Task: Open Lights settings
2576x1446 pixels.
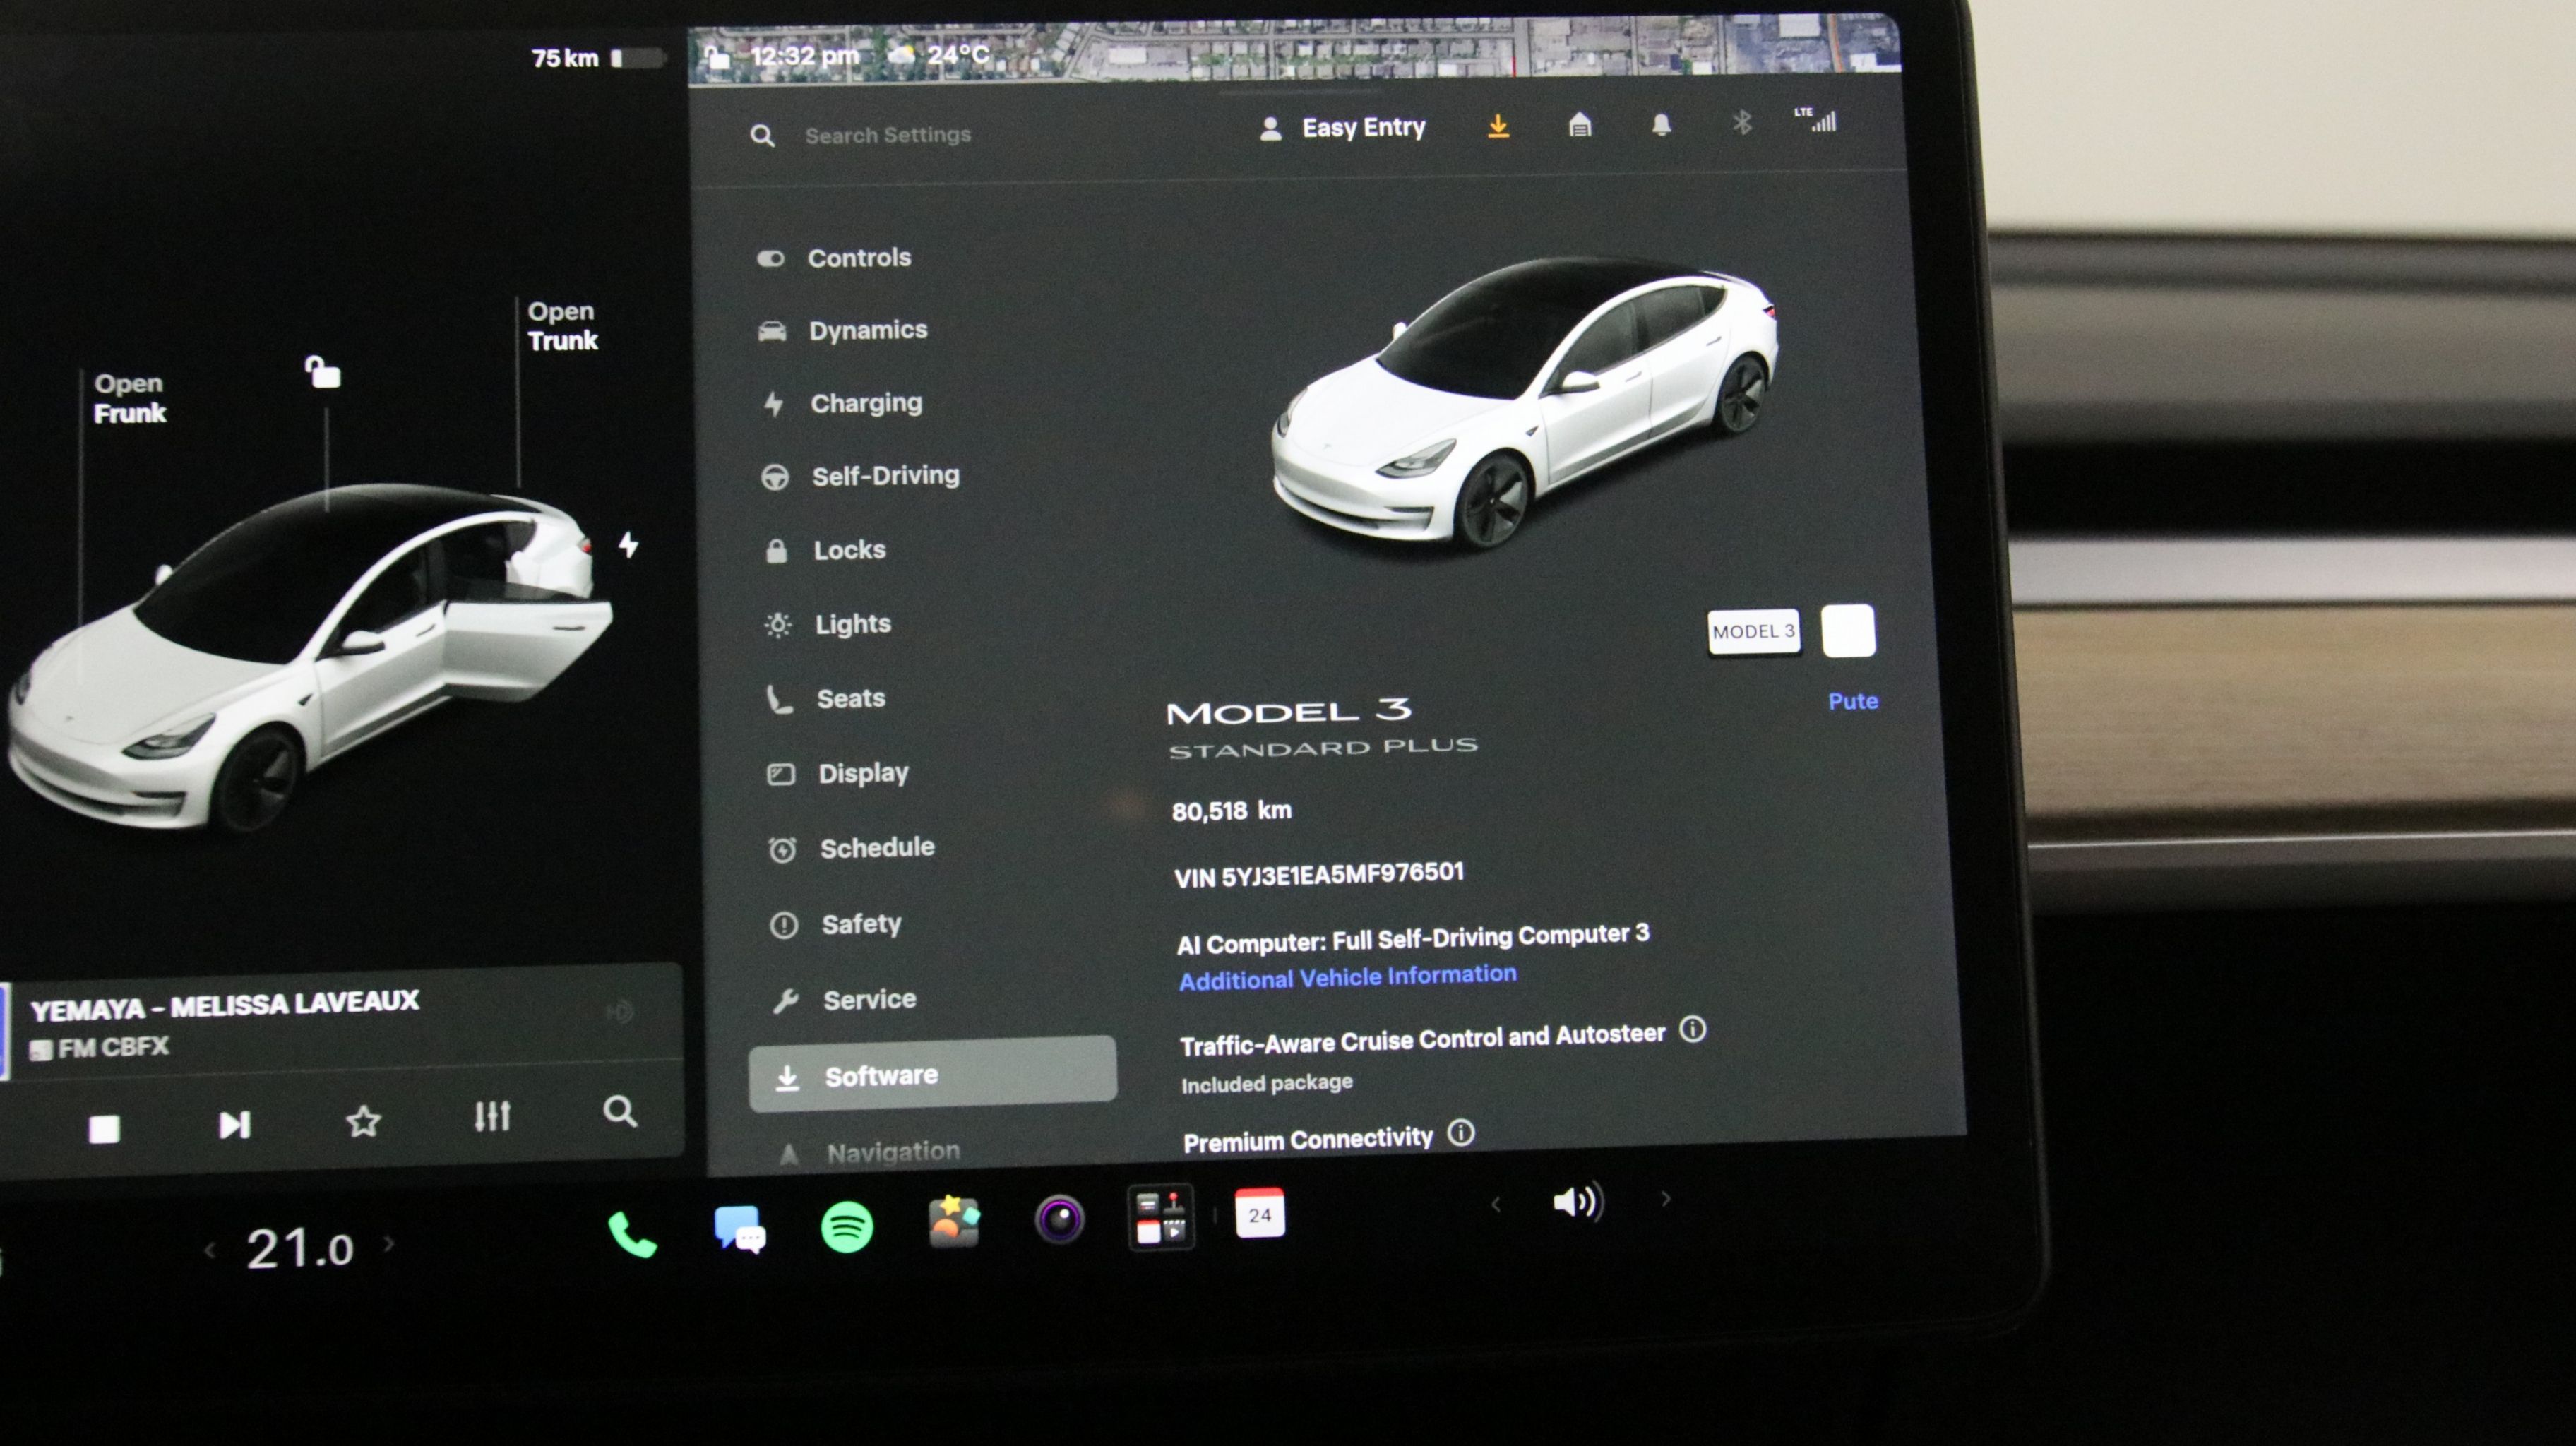Action: click(x=828, y=624)
